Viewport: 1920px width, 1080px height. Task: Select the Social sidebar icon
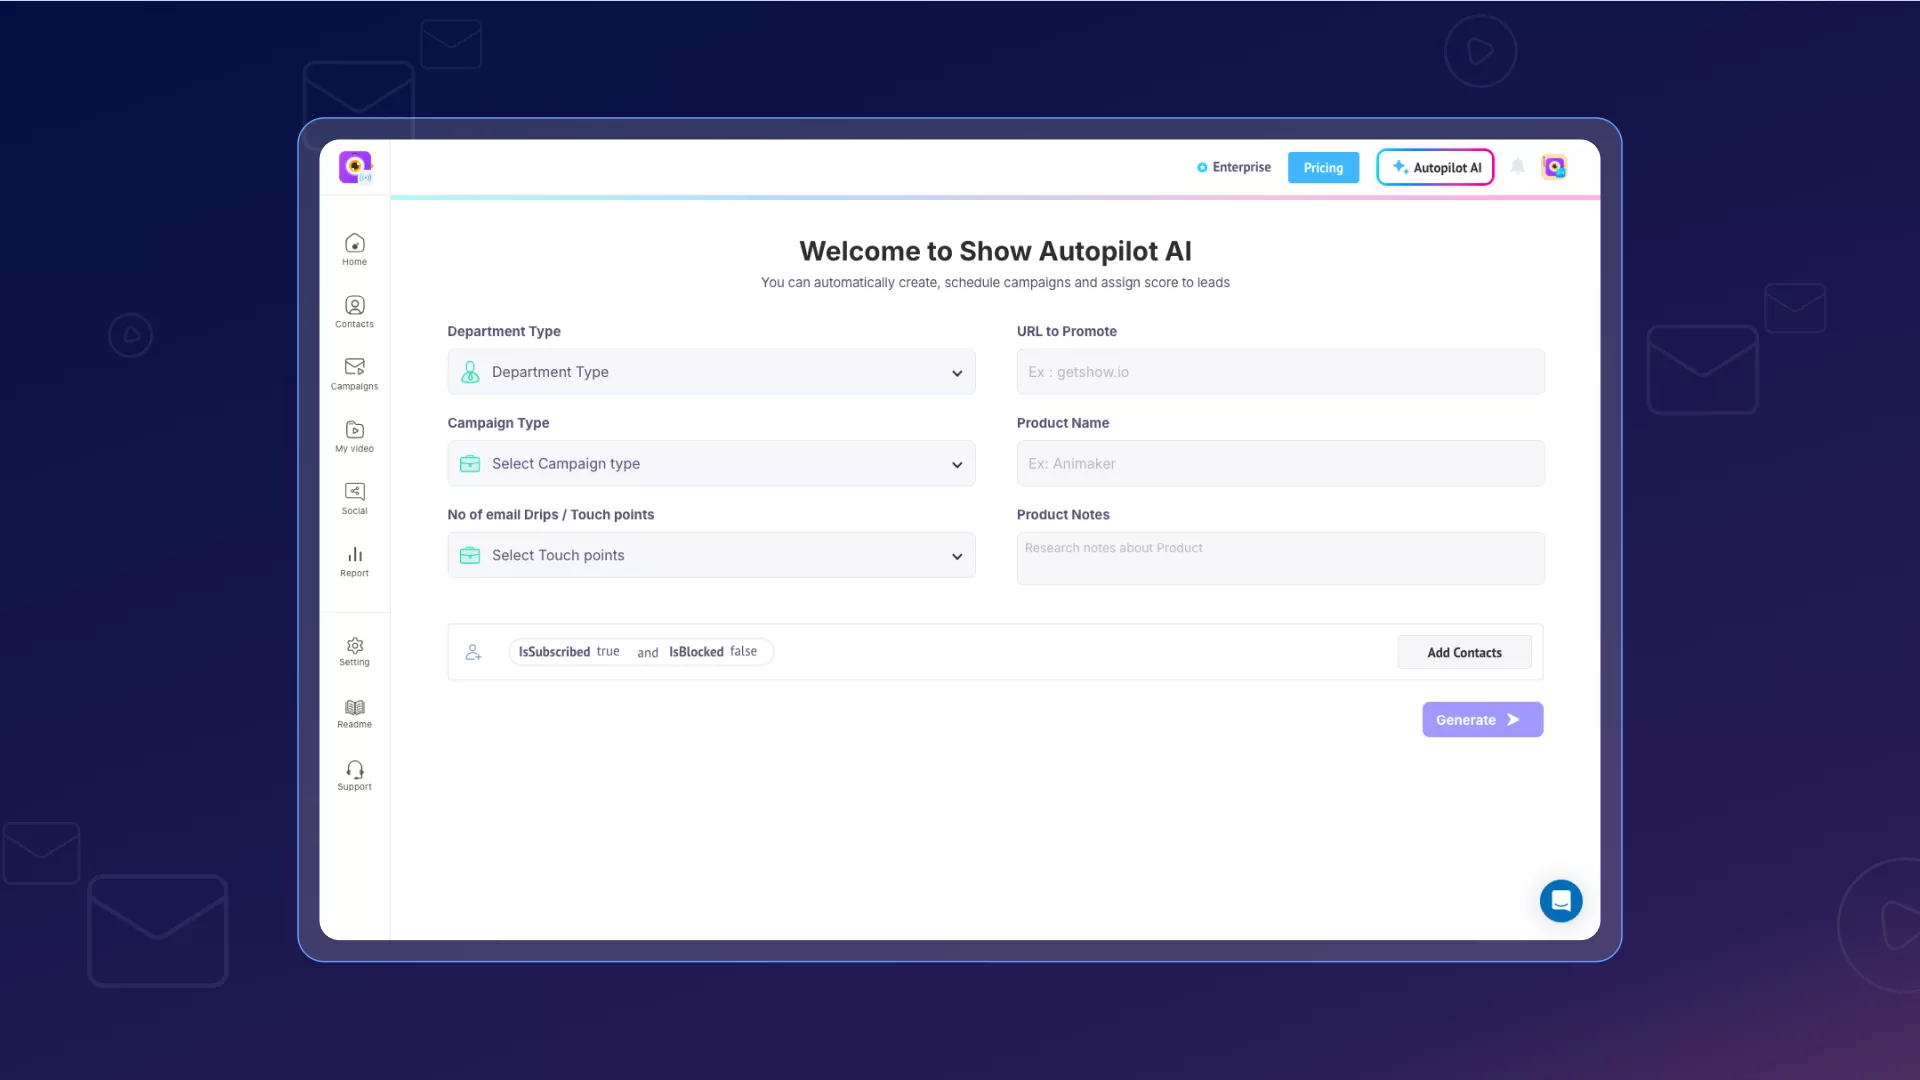[x=354, y=492]
